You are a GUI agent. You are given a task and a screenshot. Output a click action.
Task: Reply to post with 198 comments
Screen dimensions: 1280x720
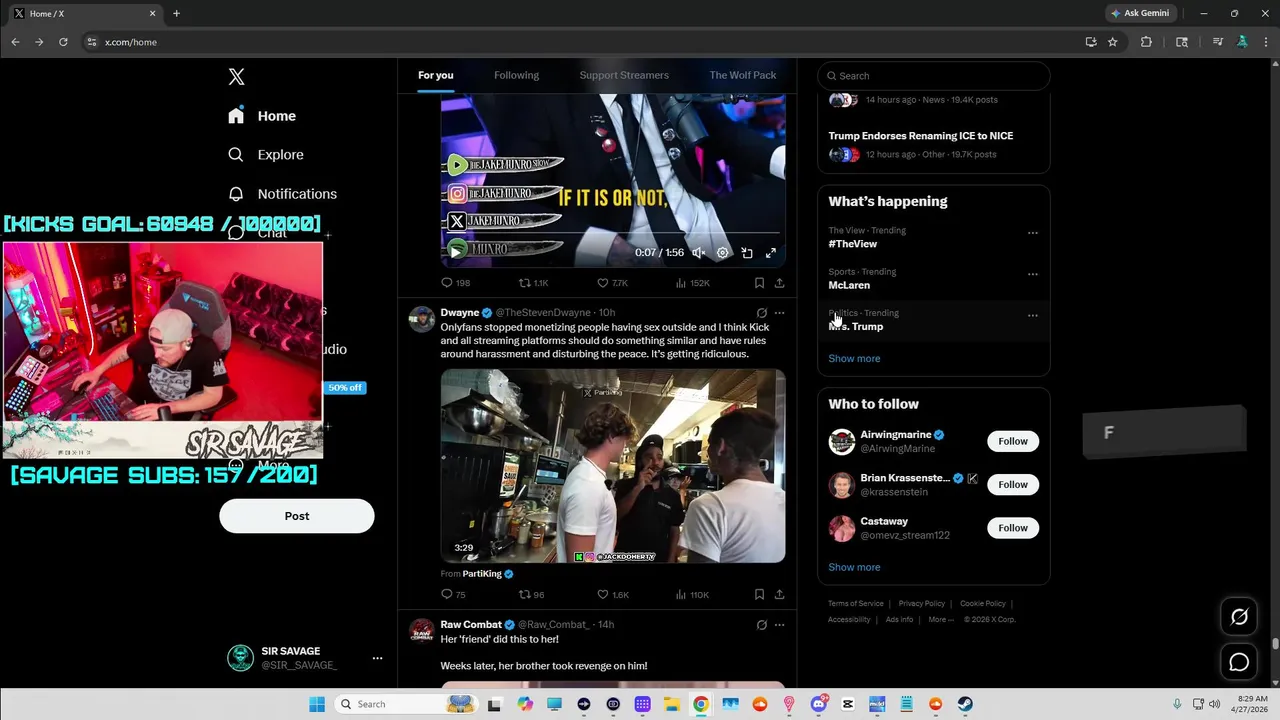pyautogui.click(x=456, y=283)
